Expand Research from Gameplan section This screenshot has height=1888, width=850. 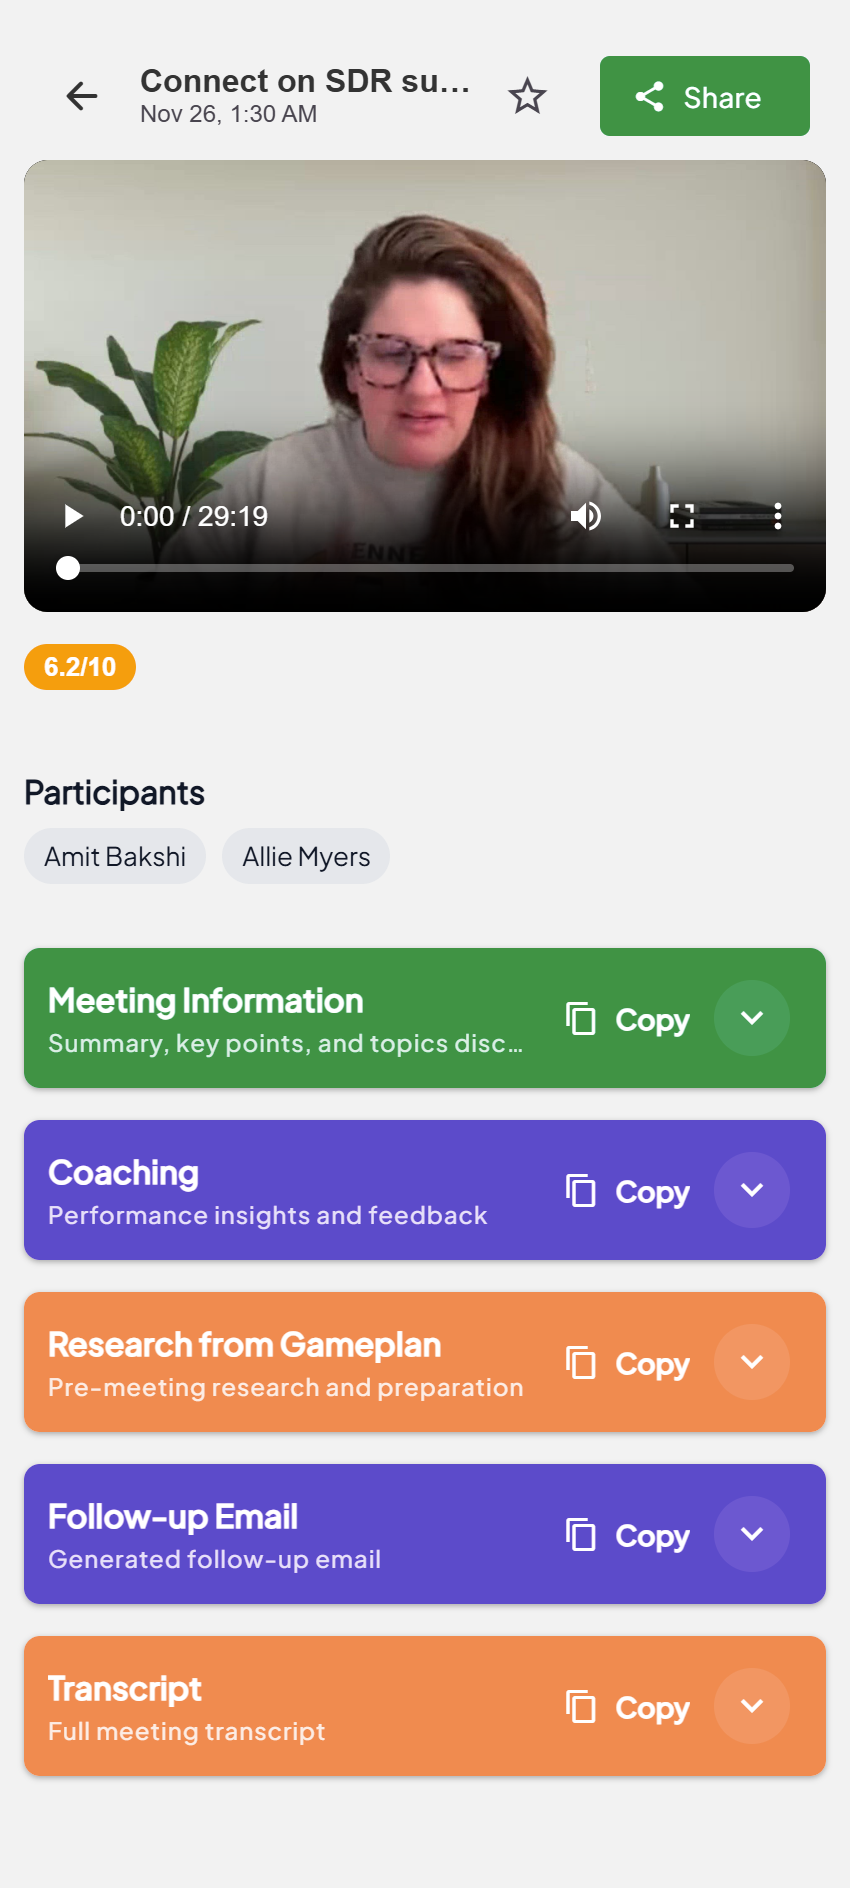pos(752,1362)
